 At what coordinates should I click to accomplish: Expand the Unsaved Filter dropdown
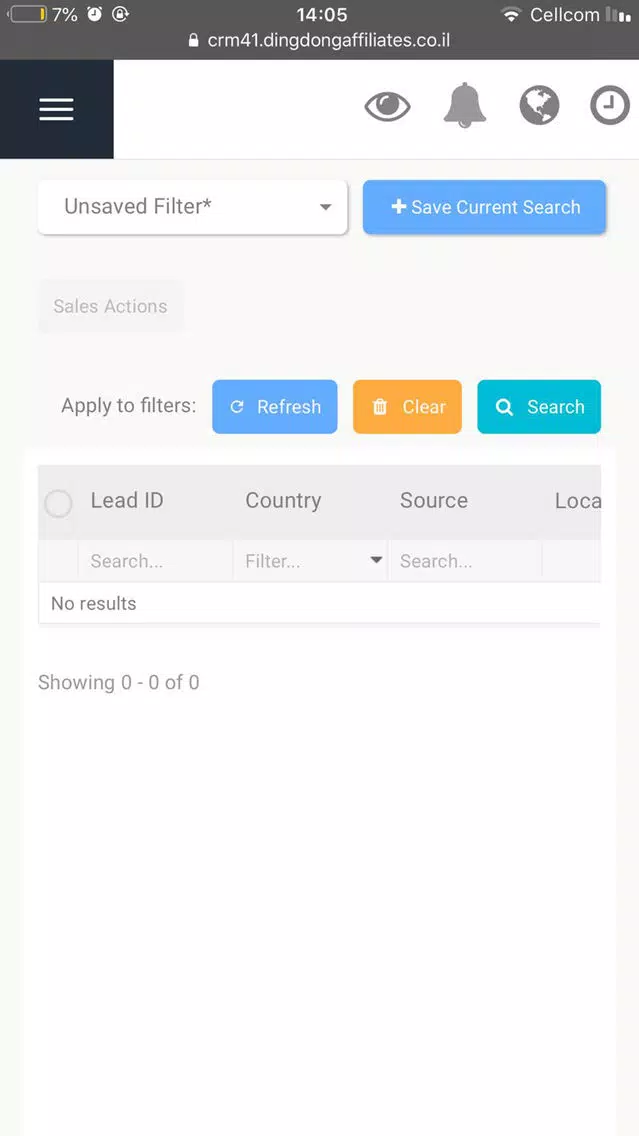click(x=325, y=207)
